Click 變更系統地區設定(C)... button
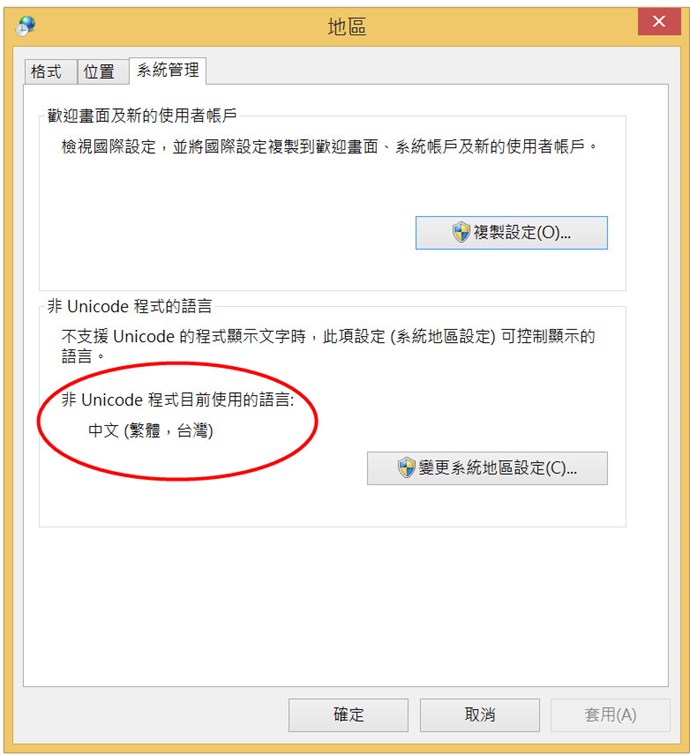Viewport: 690px width, 755px height. pos(487,468)
